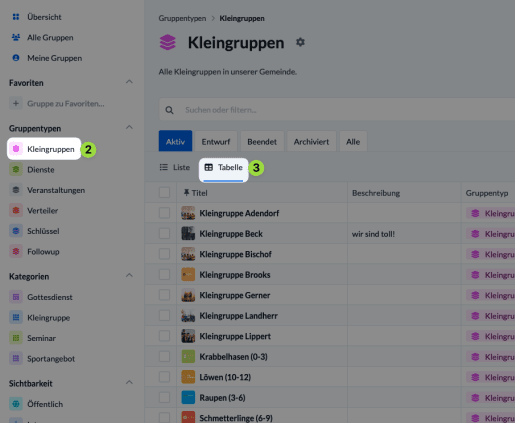Click the red Schmetterlinge (6-9) icon
Screen dimensions: 515x423
[x=188, y=417]
